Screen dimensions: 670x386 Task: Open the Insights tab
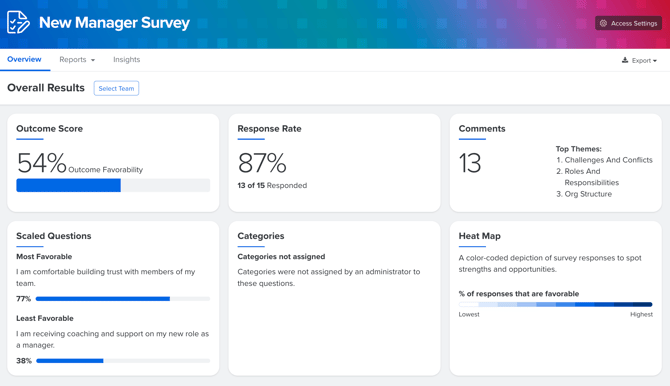pyautogui.click(x=126, y=59)
